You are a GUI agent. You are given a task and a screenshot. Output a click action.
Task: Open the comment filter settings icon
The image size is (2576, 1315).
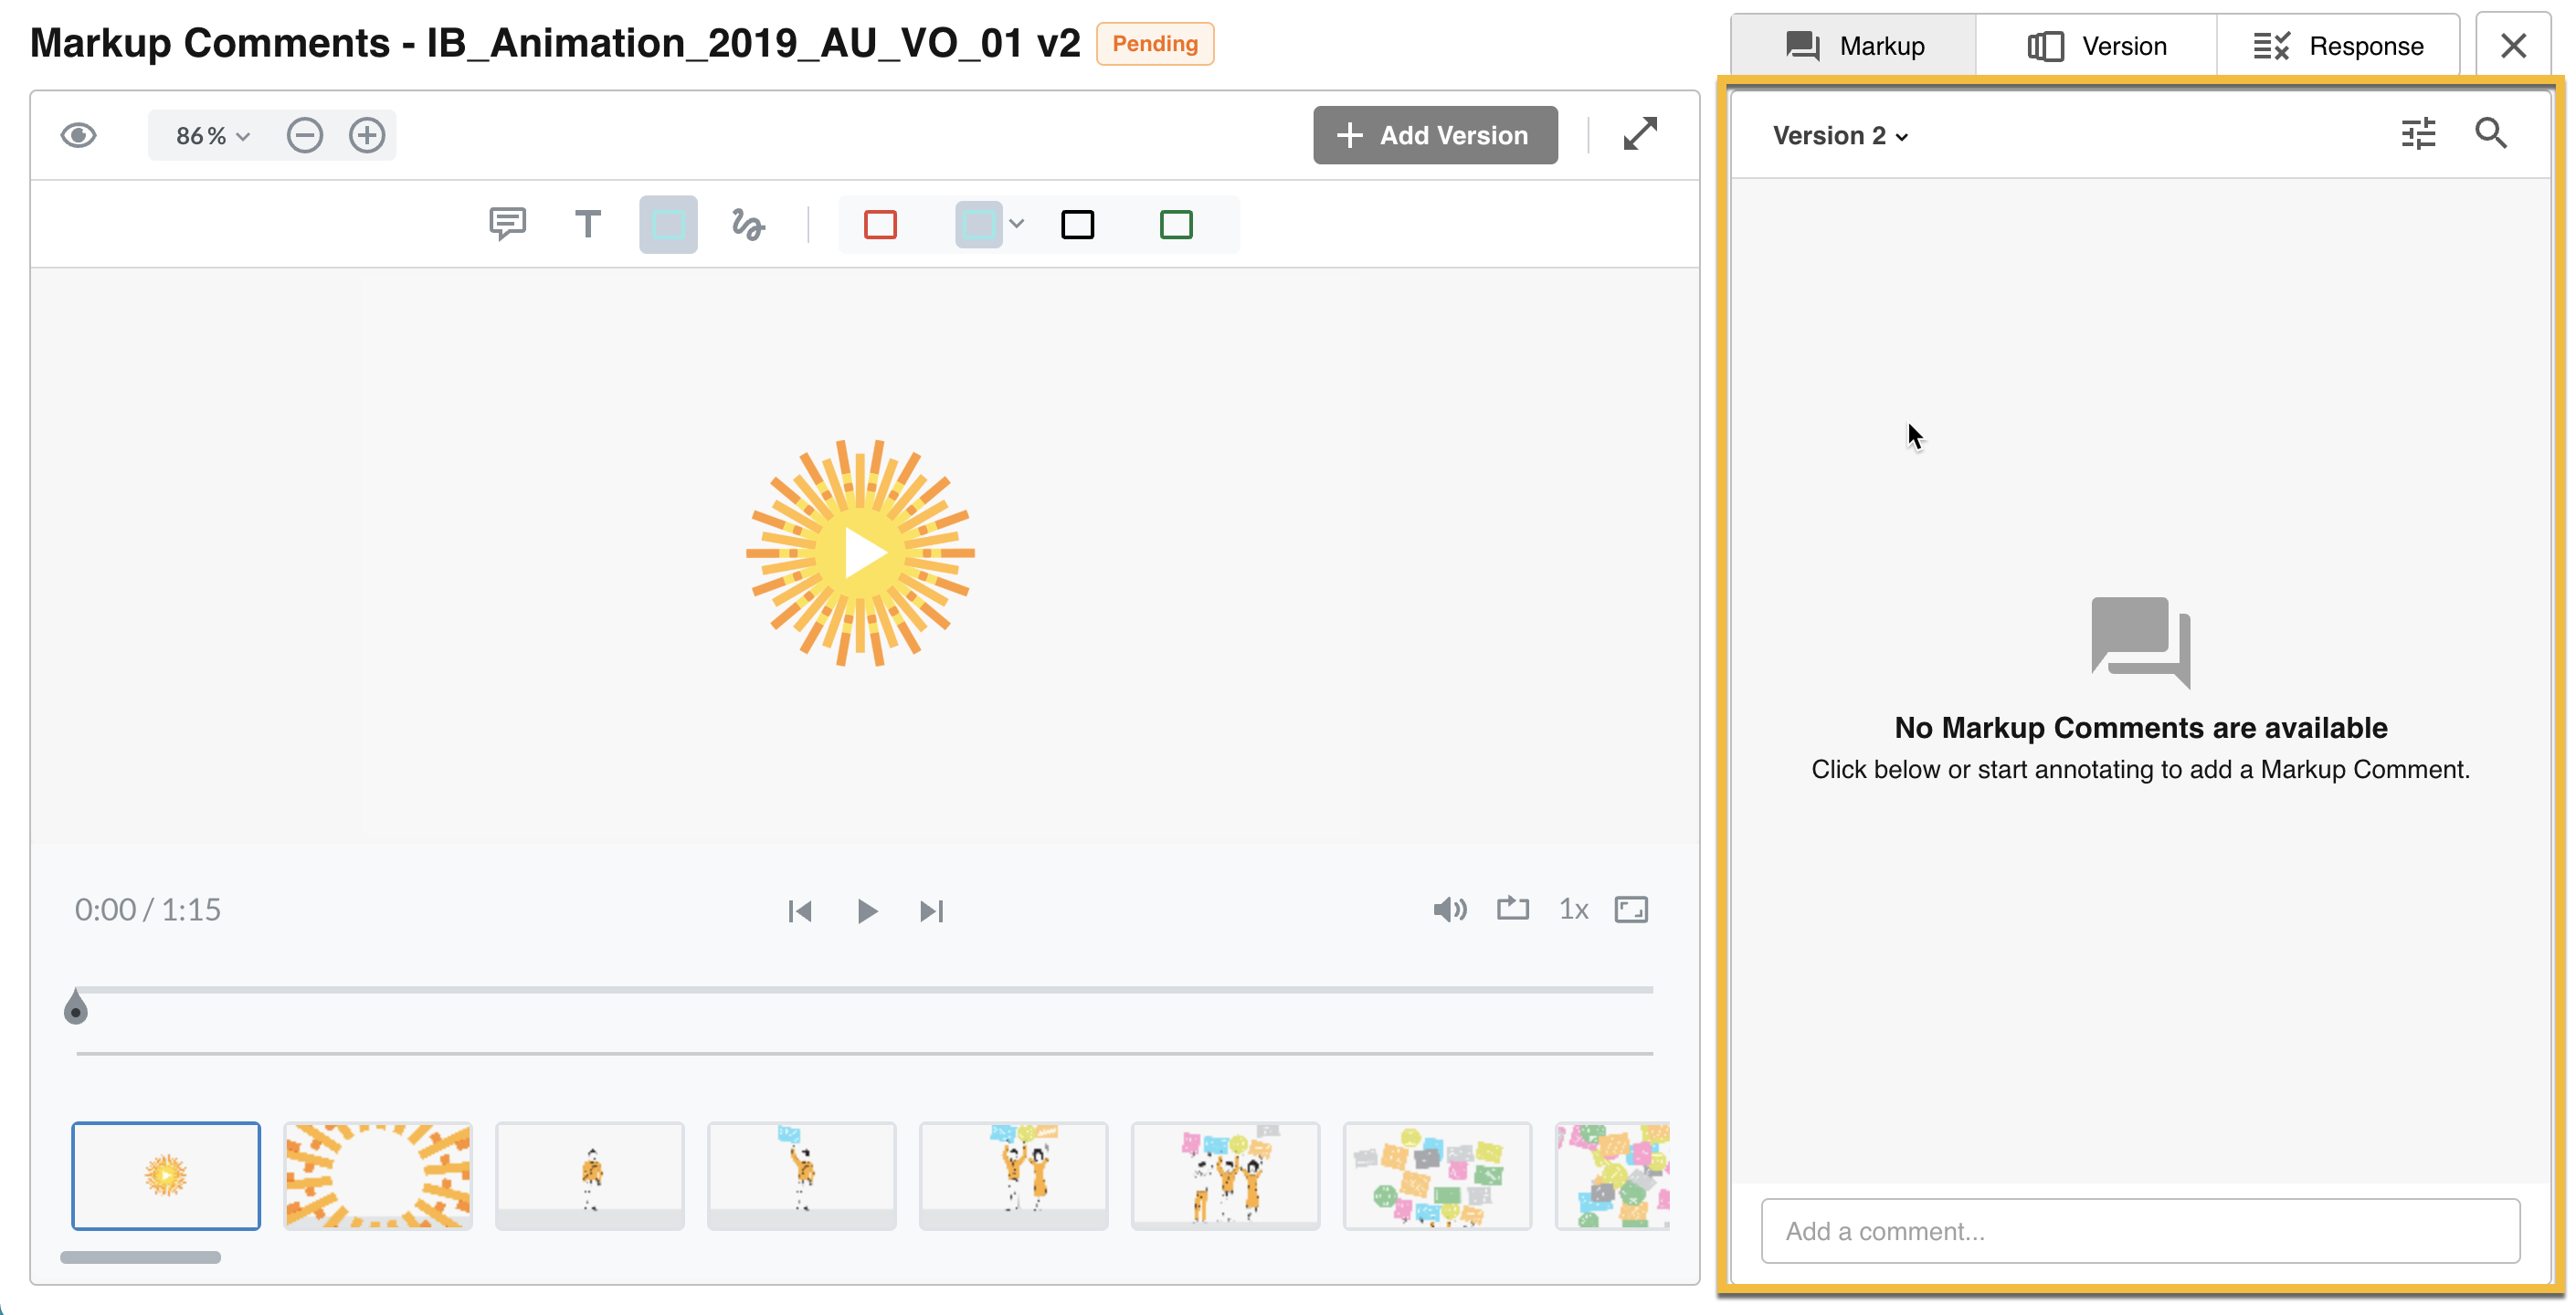2418,134
